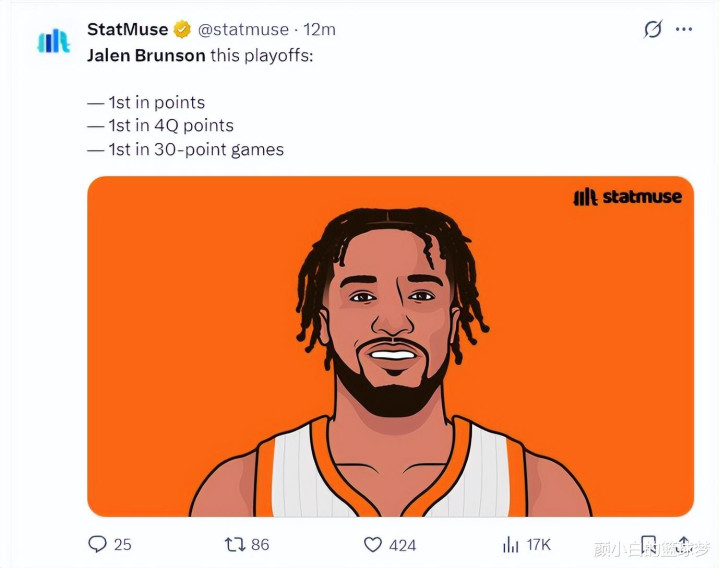Image resolution: width=719 pixels, height=568 pixels.
Task: View tweet analytics bar chart icon
Action: (x=510, y=544)
